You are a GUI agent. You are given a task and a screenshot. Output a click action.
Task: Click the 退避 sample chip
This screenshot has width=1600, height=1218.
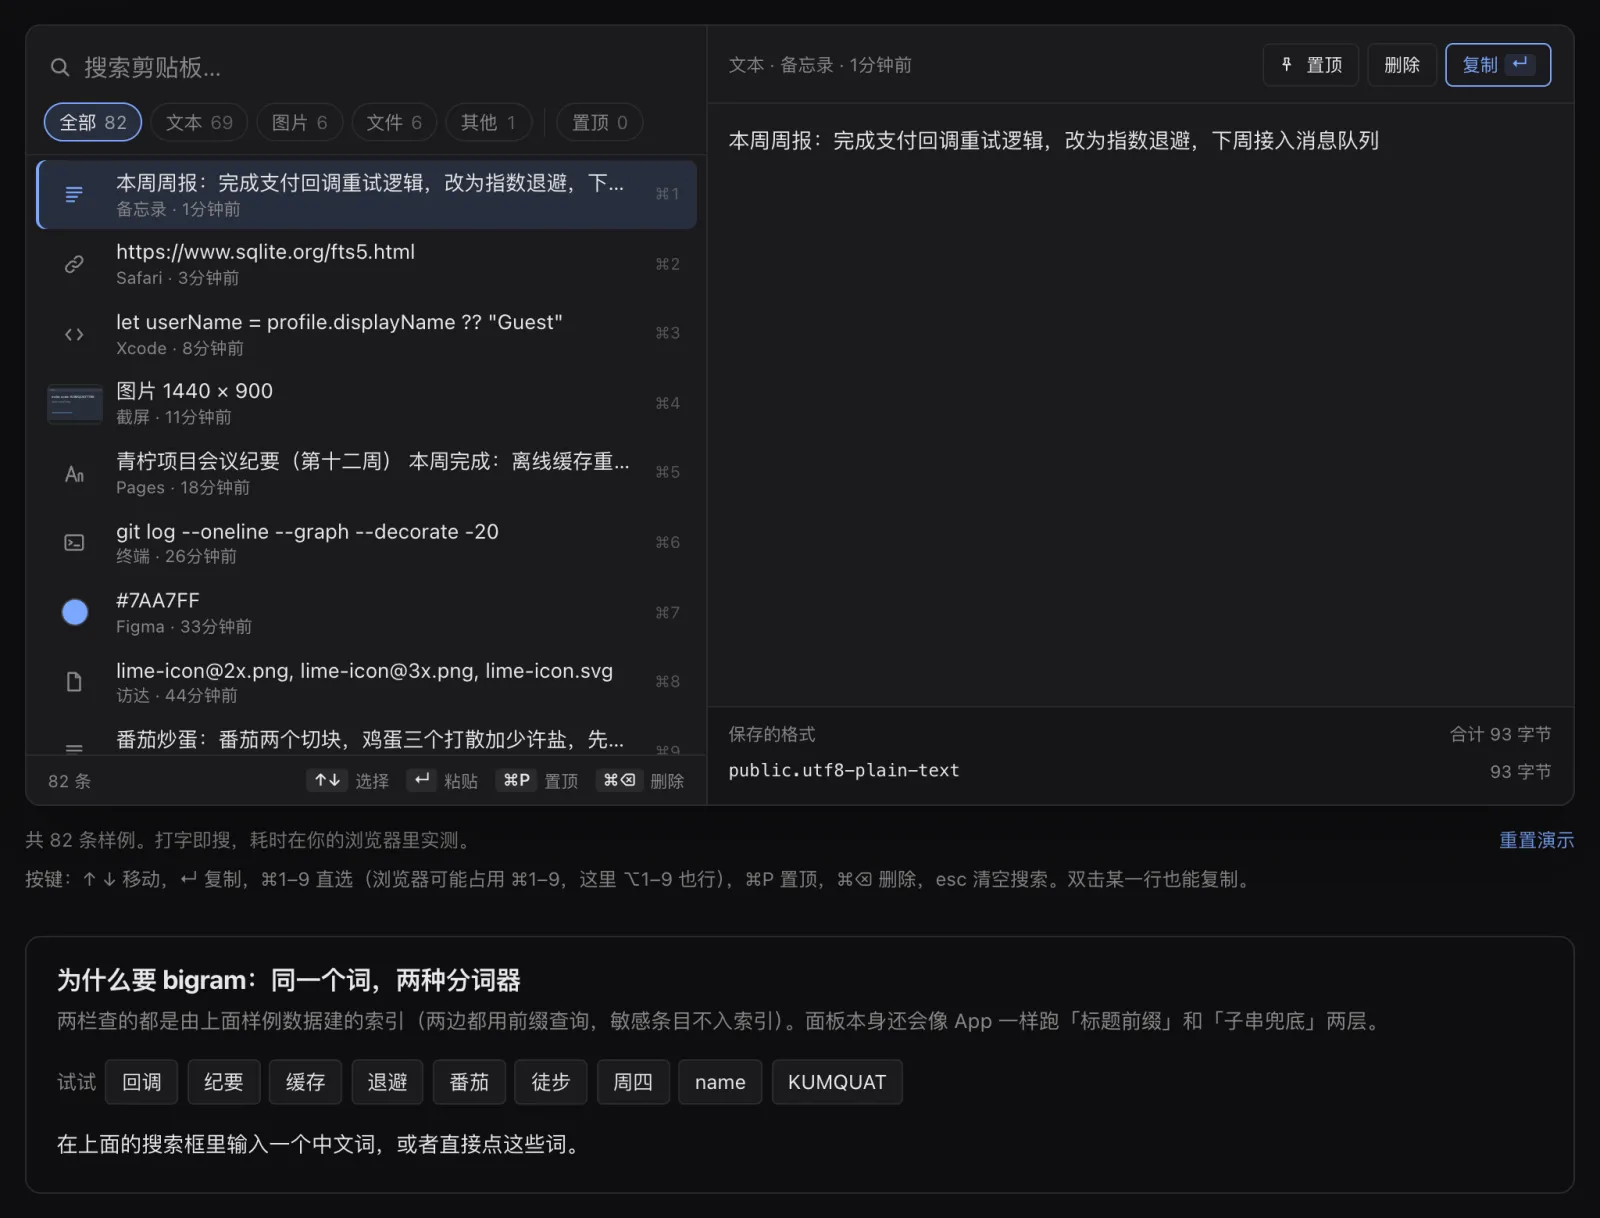(387, 1082)
